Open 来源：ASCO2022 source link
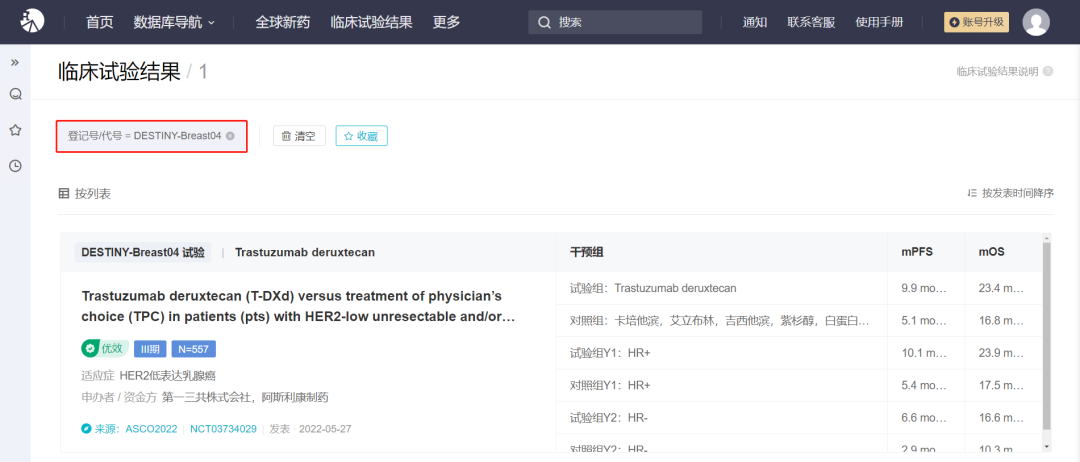The width and height of the screenshot is (1080, 462). click(x=129, y=429)
